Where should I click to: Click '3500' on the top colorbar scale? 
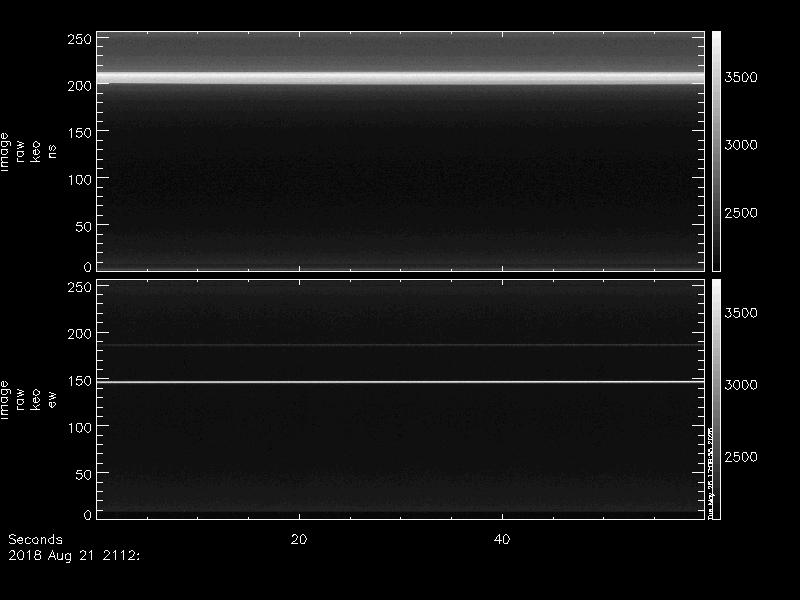[x=741, y=78]
